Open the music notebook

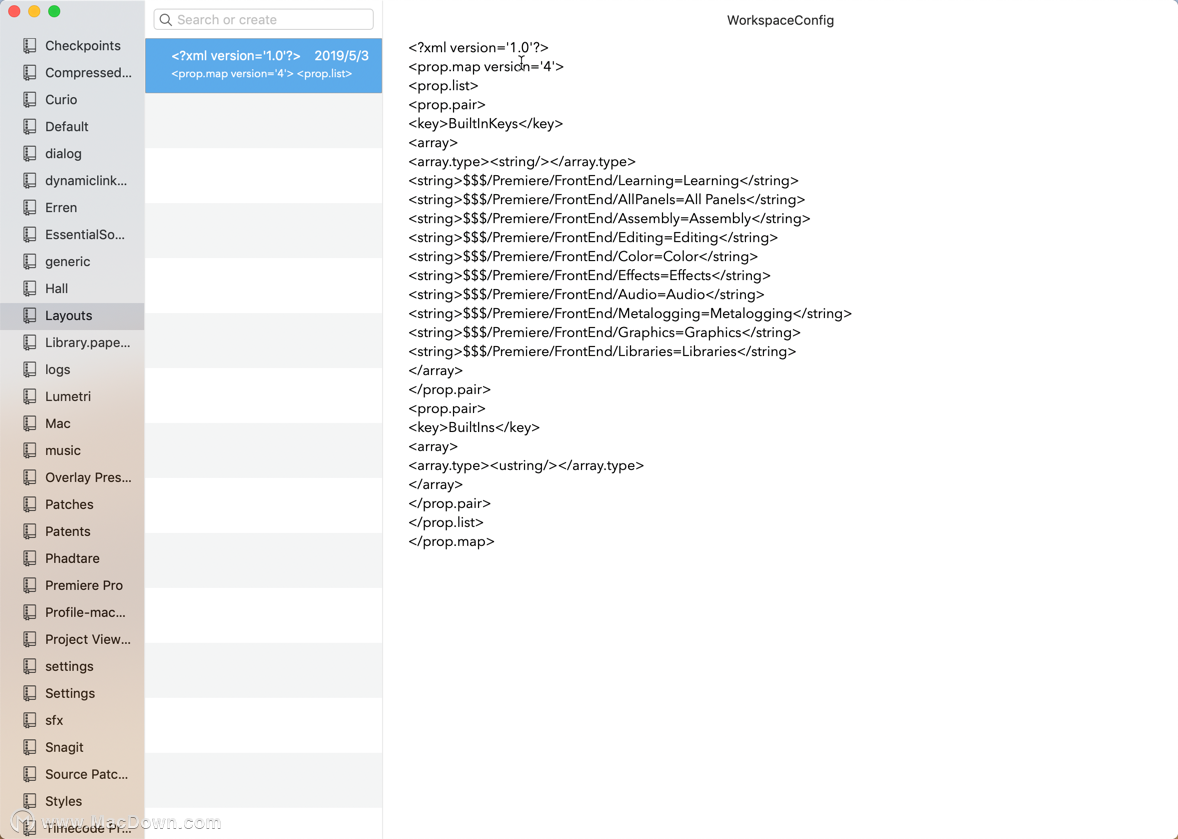(62, 451)
